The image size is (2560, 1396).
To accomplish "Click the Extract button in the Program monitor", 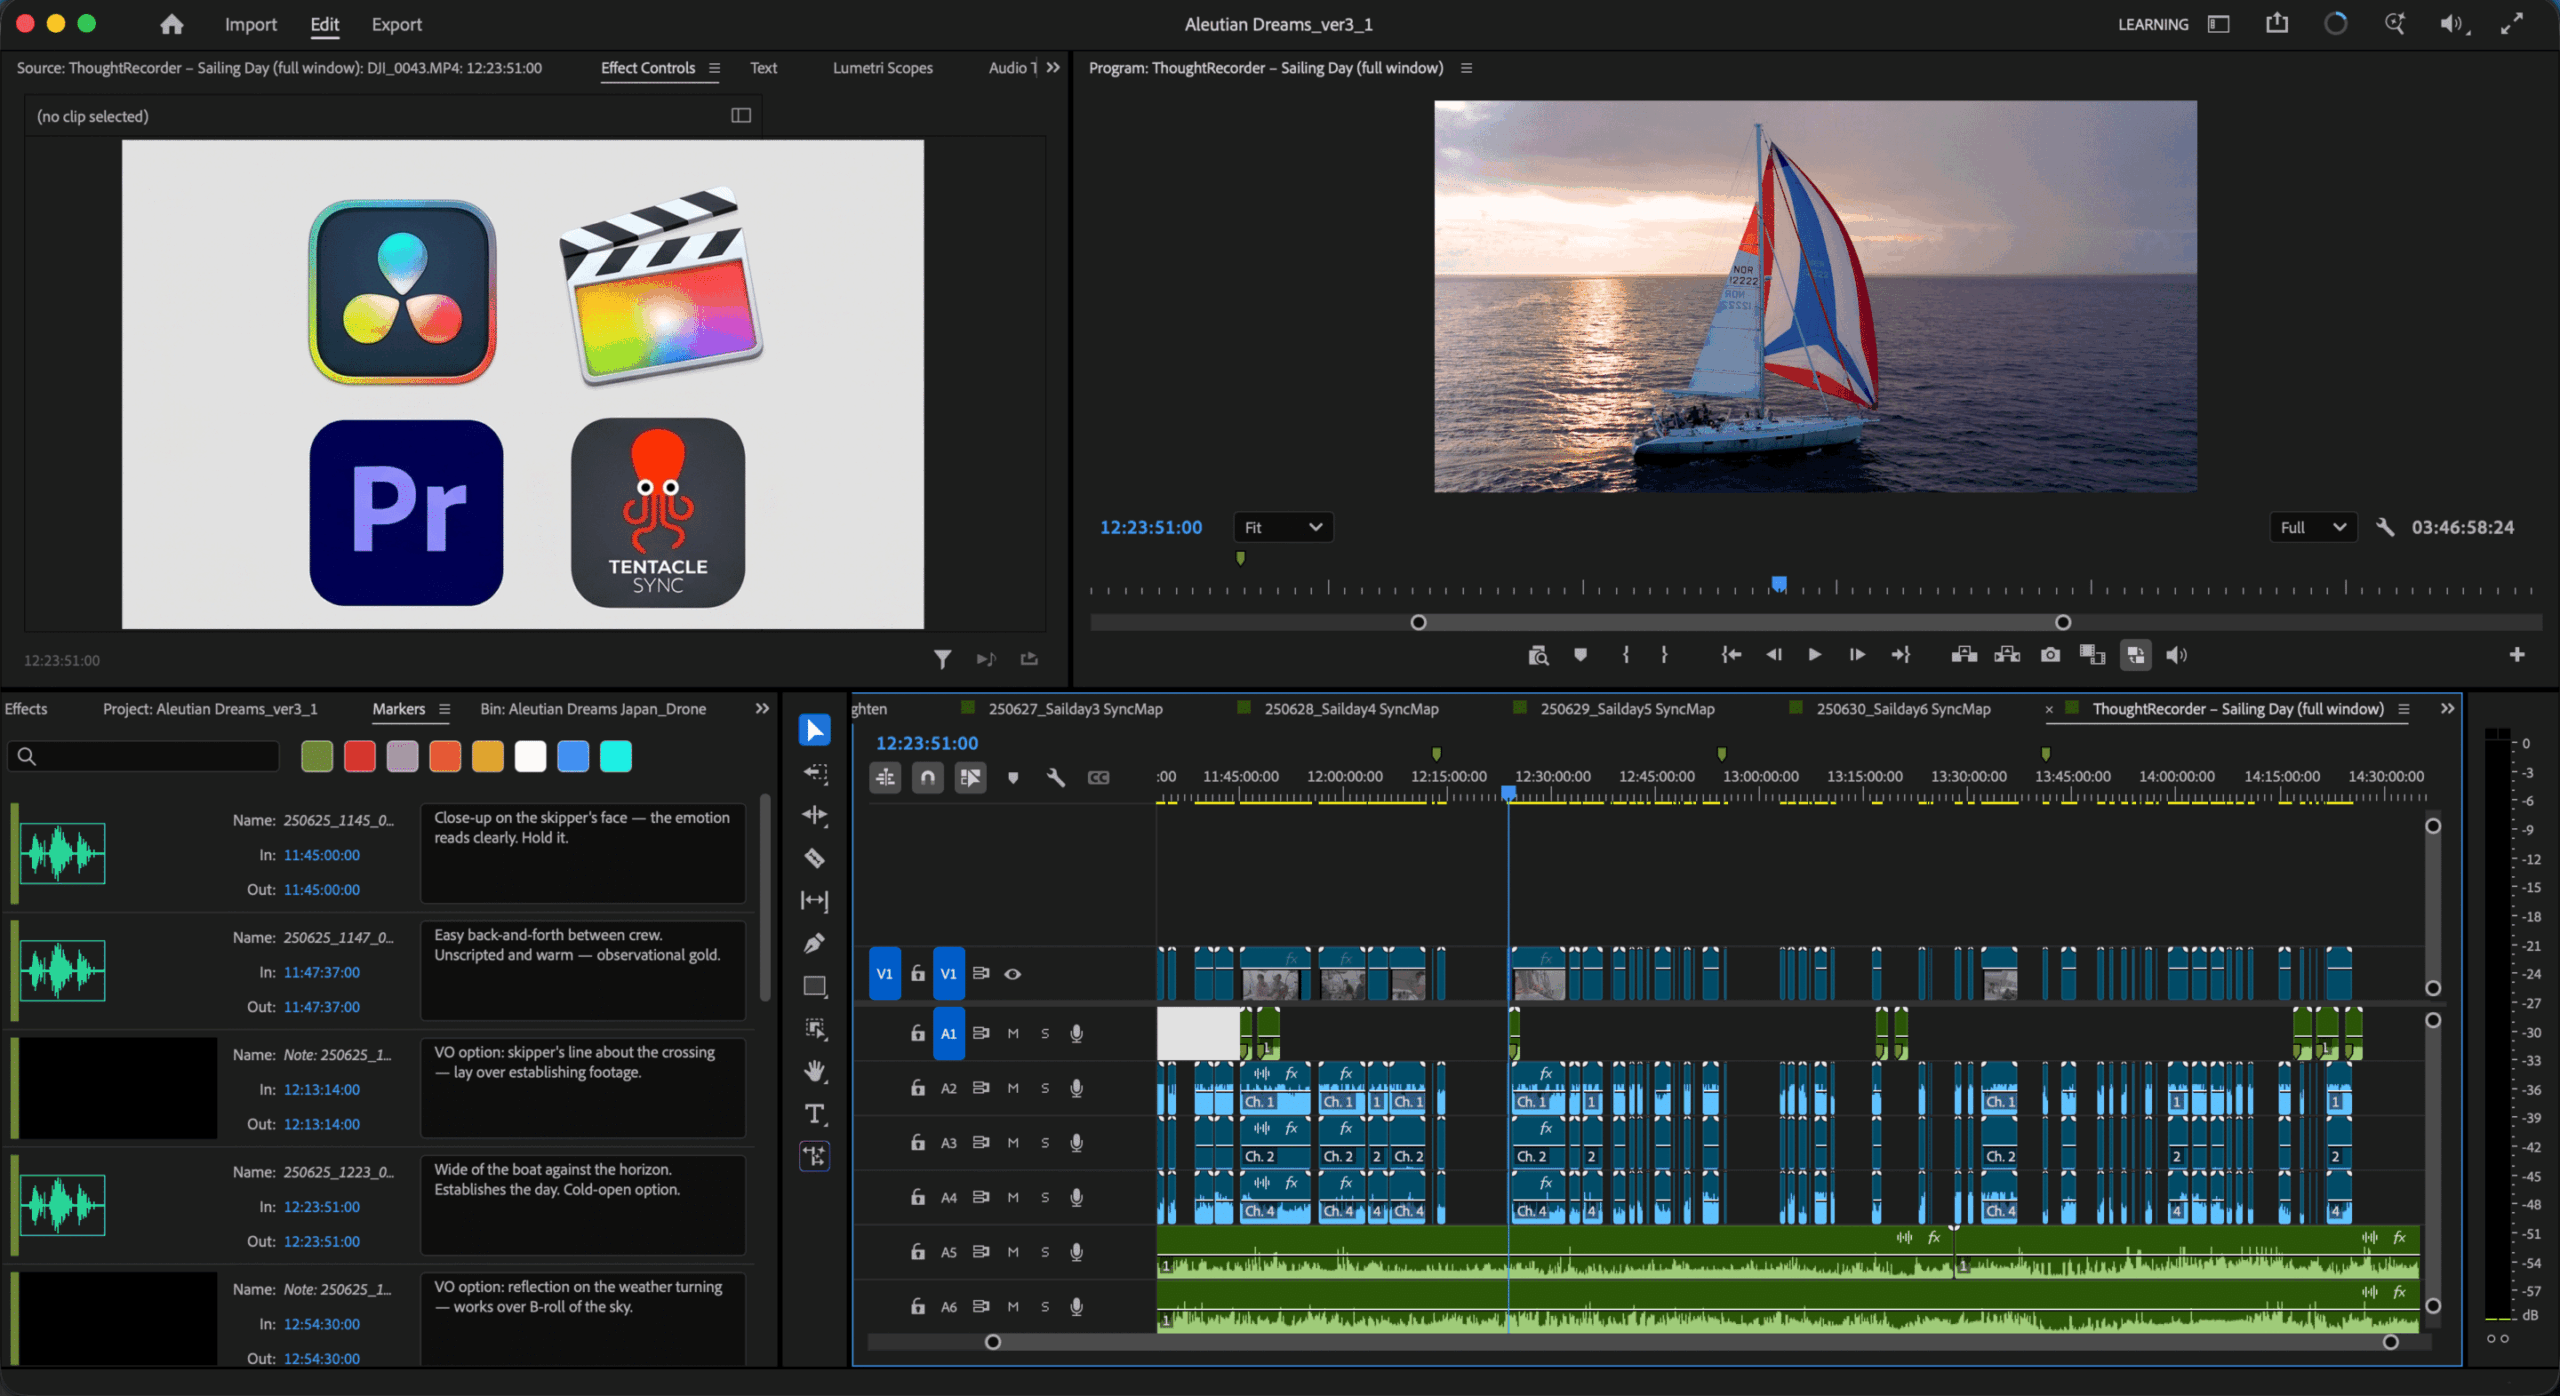I will point(2007,655).
